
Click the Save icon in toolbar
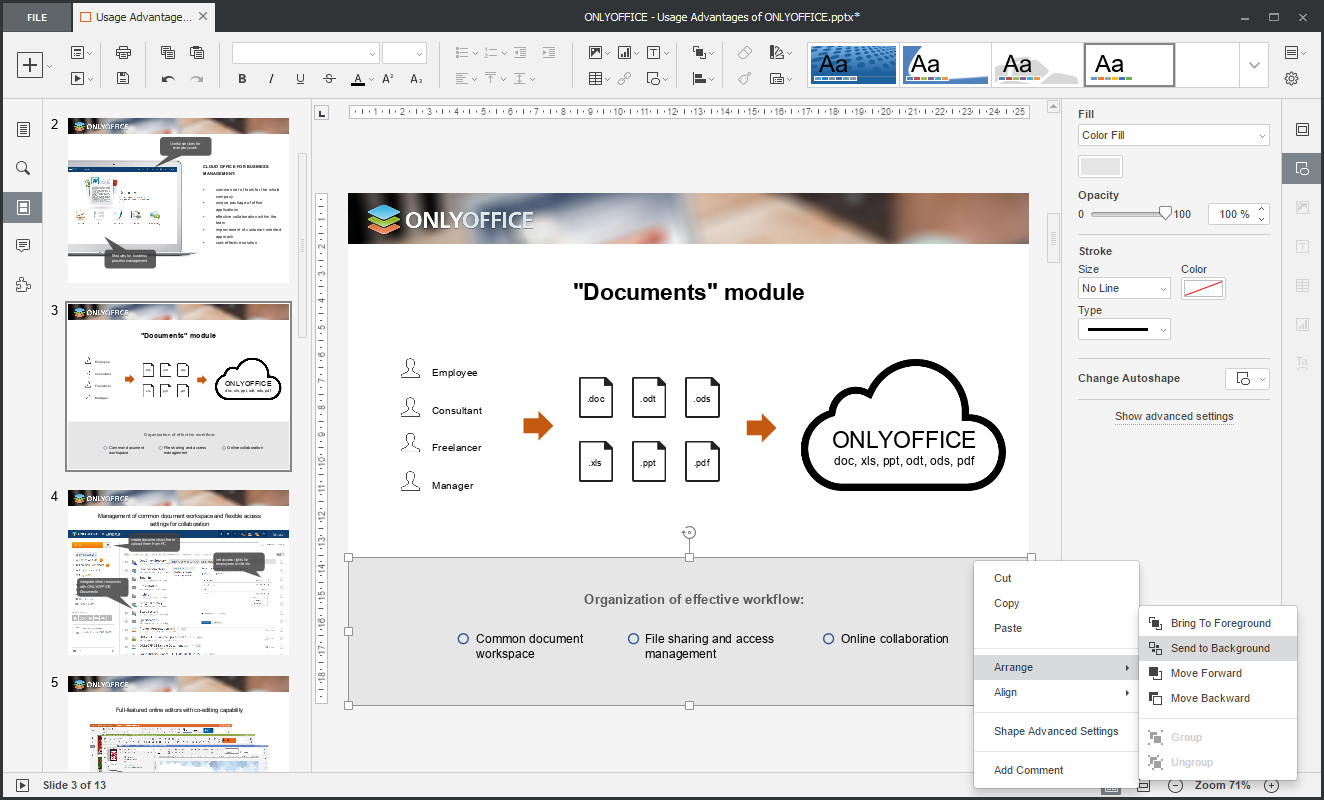coord(123,79)
